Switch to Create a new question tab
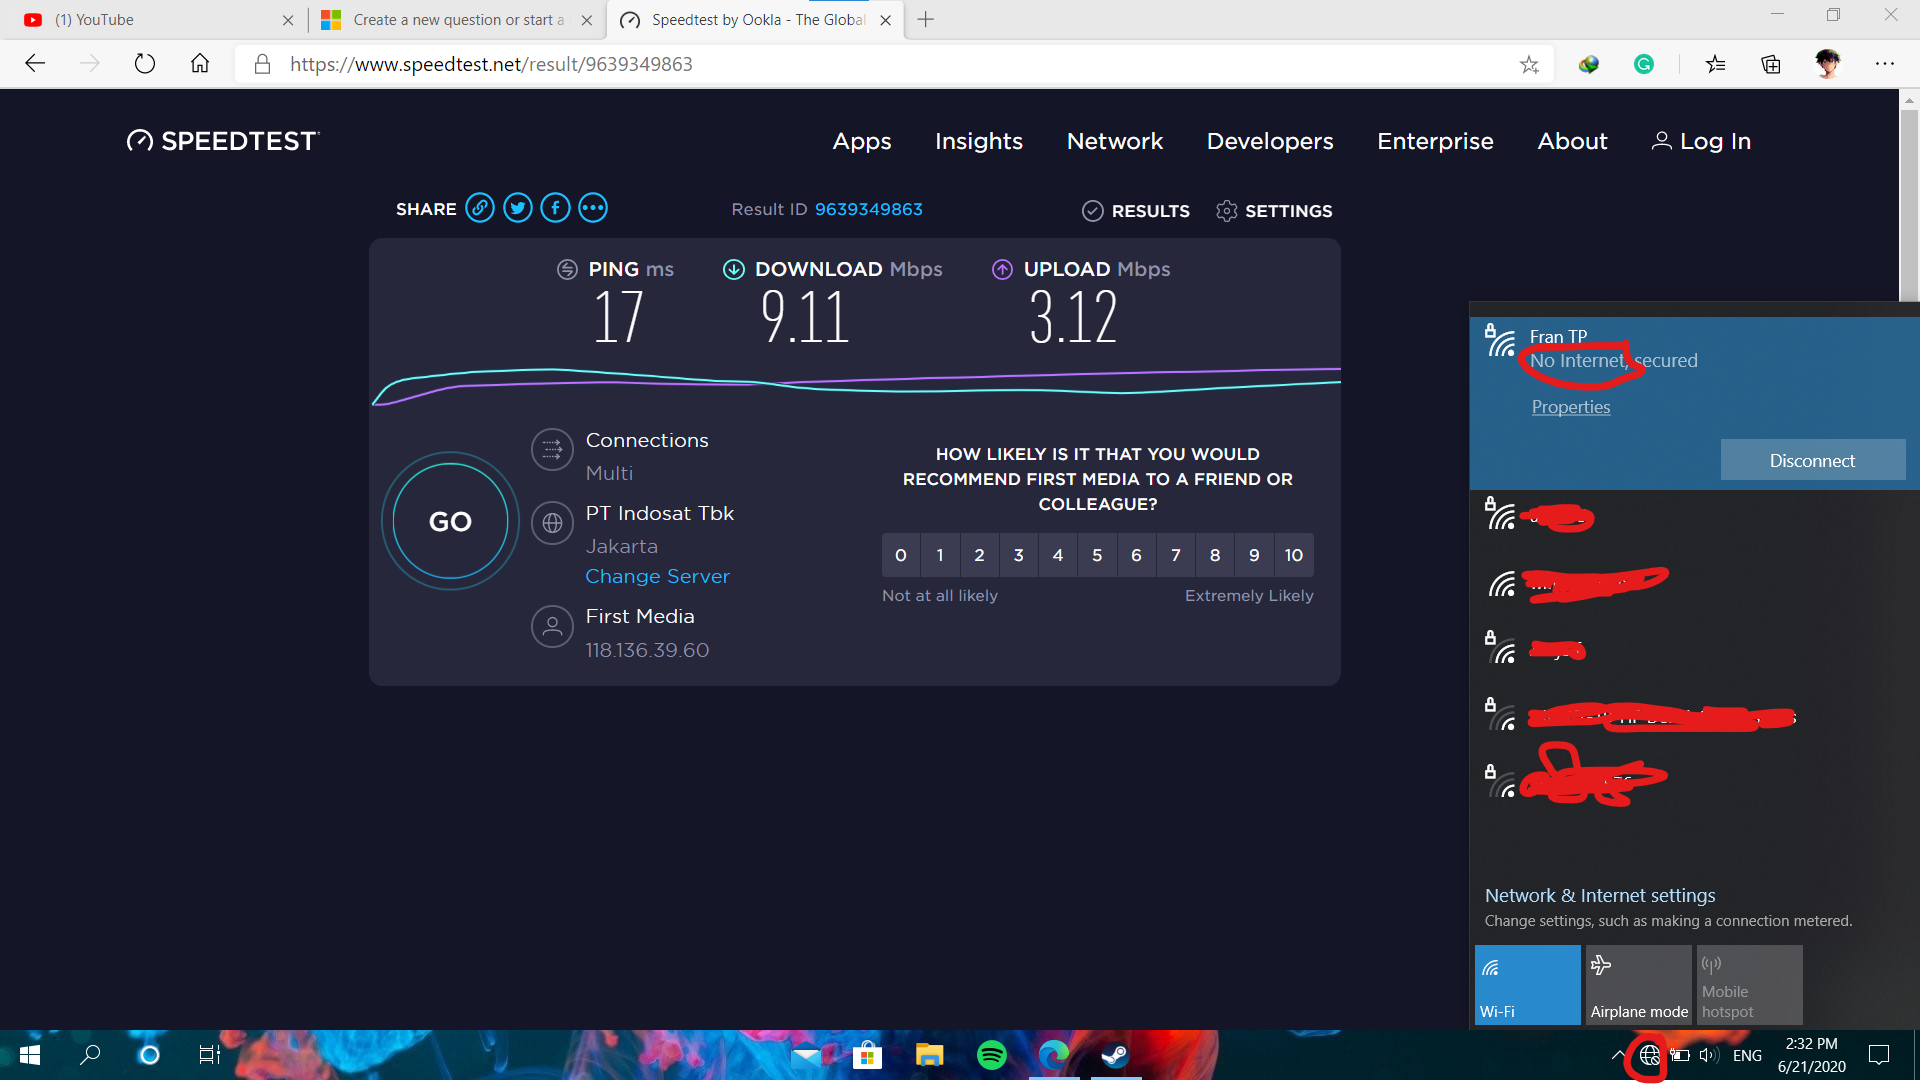 457,20
